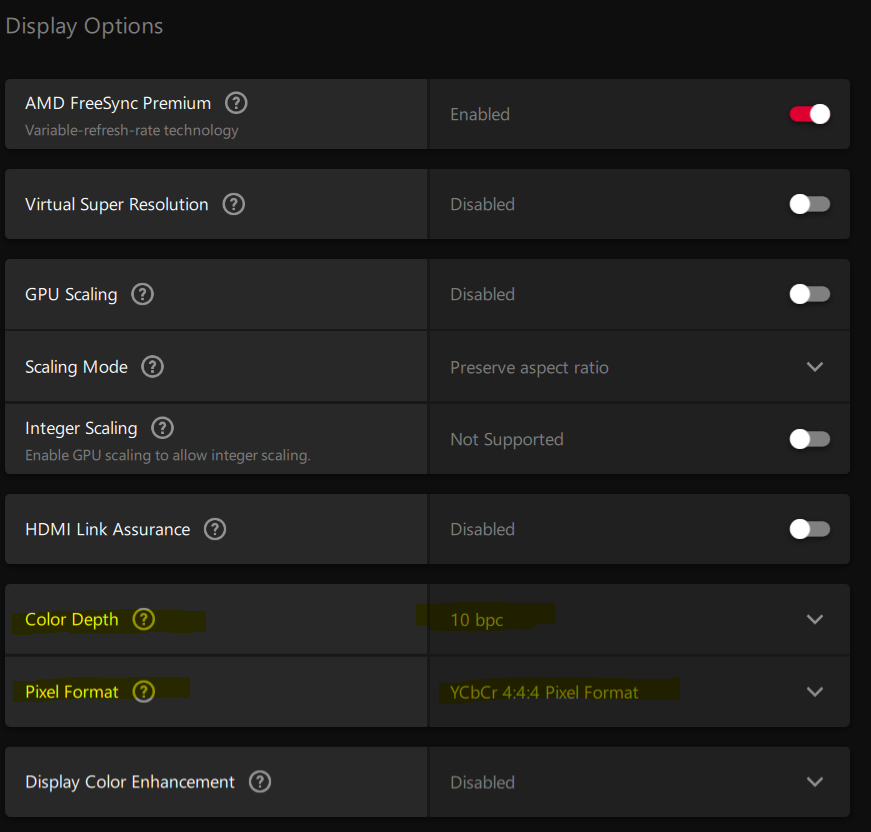Enable HDMI Link Assurance toggle

(810, 529)
